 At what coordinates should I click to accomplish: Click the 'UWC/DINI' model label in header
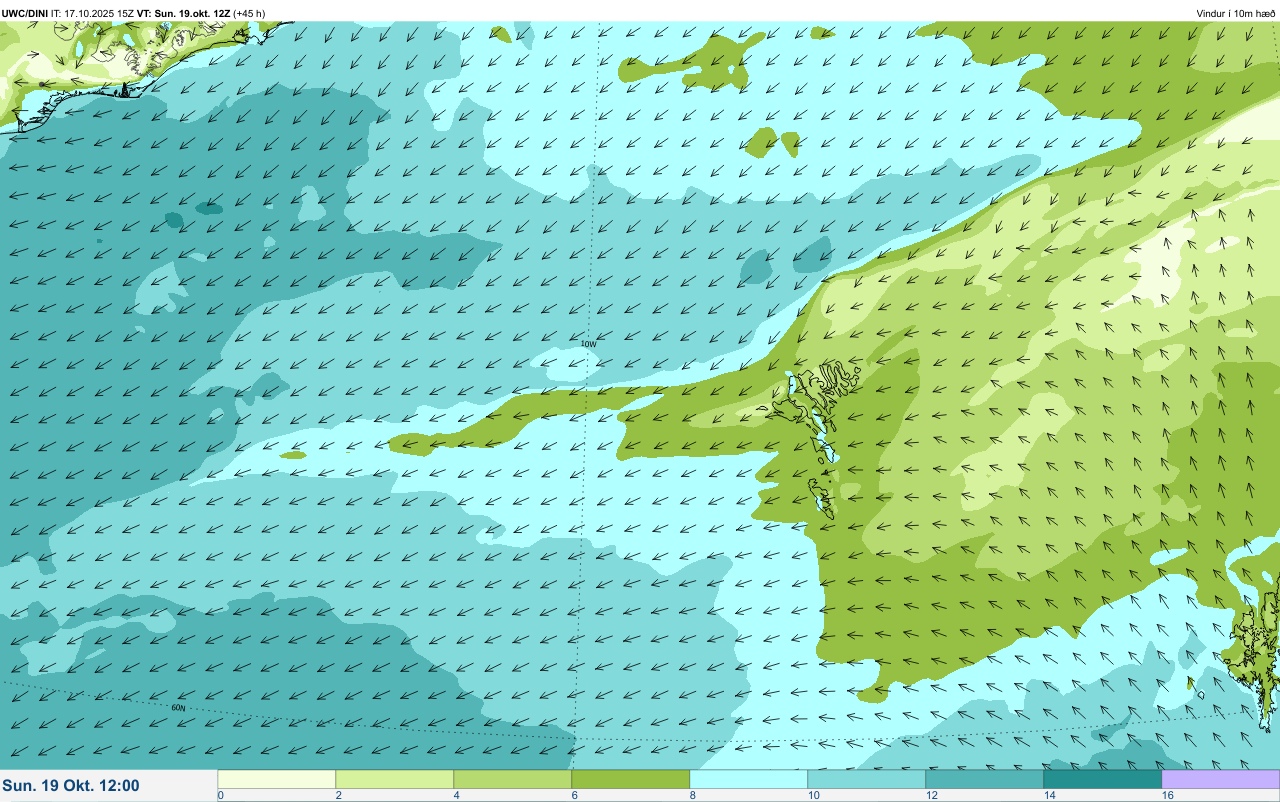pos(25,13)
